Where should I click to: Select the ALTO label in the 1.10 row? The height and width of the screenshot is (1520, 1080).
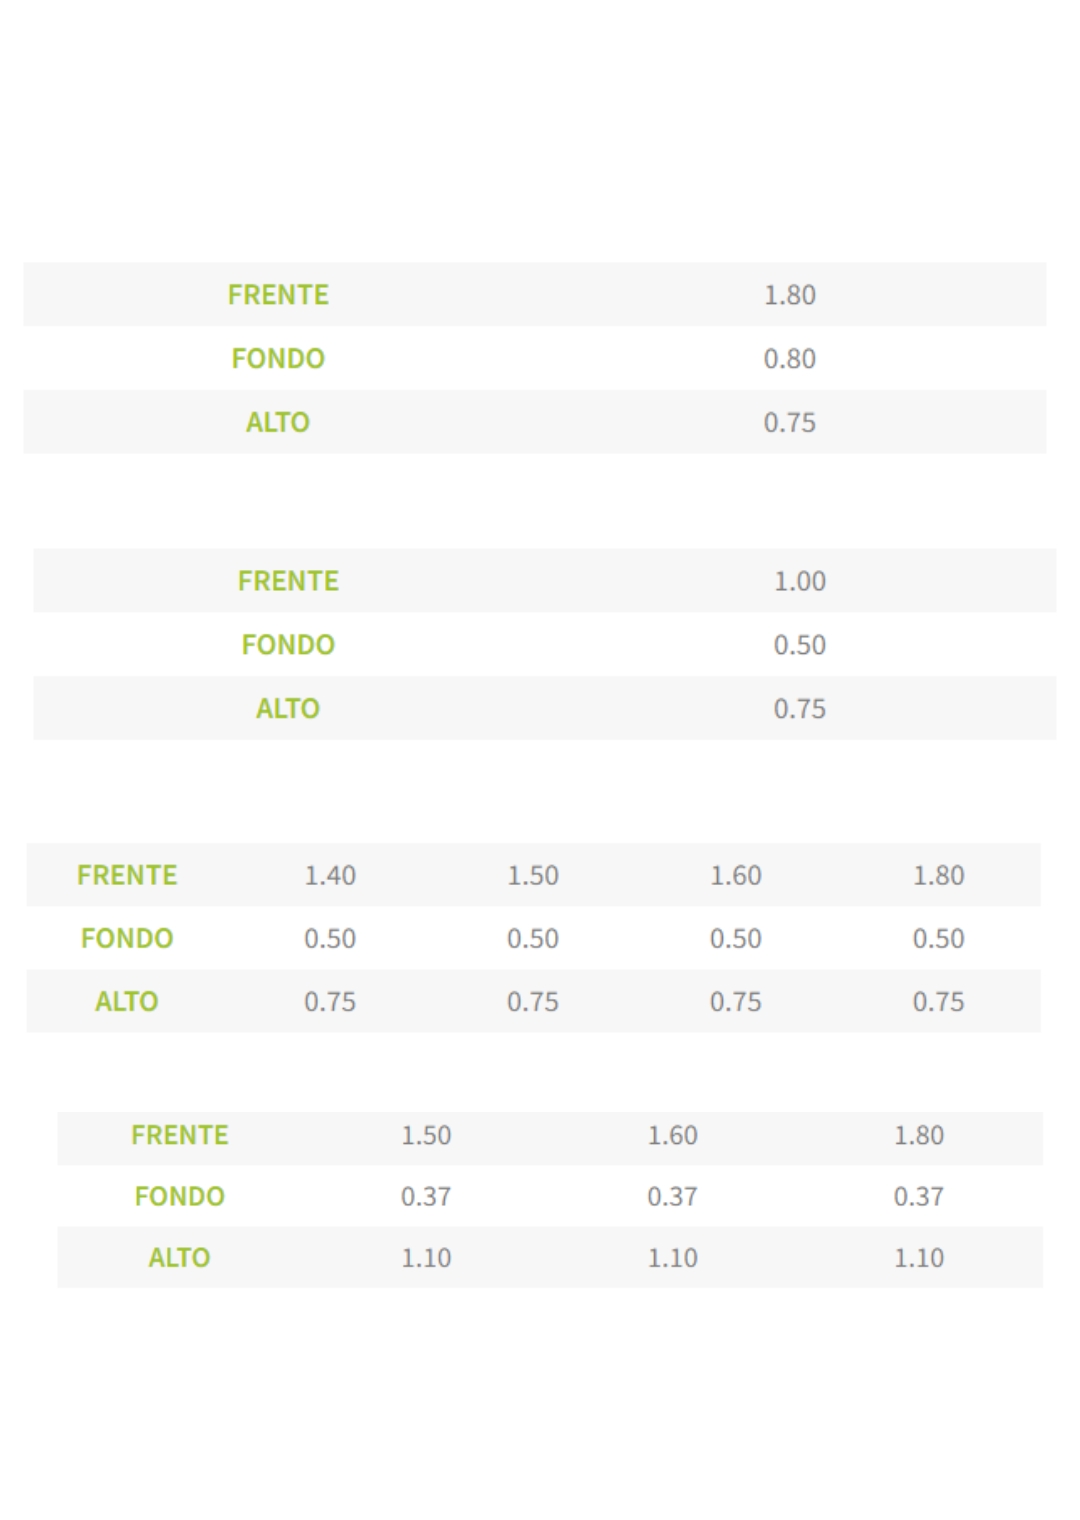click(x=179, y=1257)
